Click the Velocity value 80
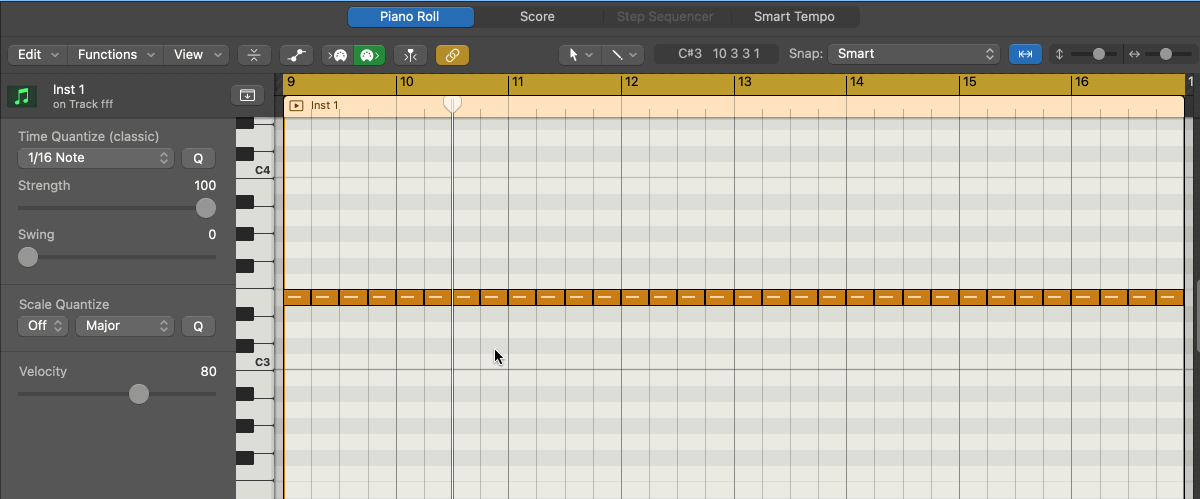This screenshot has width=1200, height=499. point(208,372)
